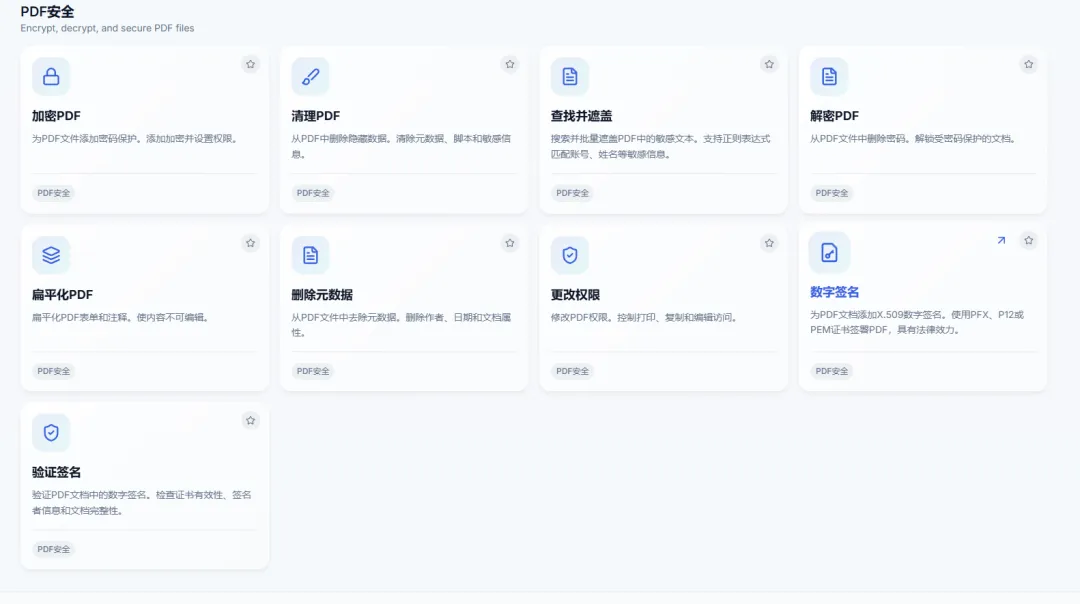
Task: Click the signature file icon on 数字签名 card
Action: pos(829,253)
